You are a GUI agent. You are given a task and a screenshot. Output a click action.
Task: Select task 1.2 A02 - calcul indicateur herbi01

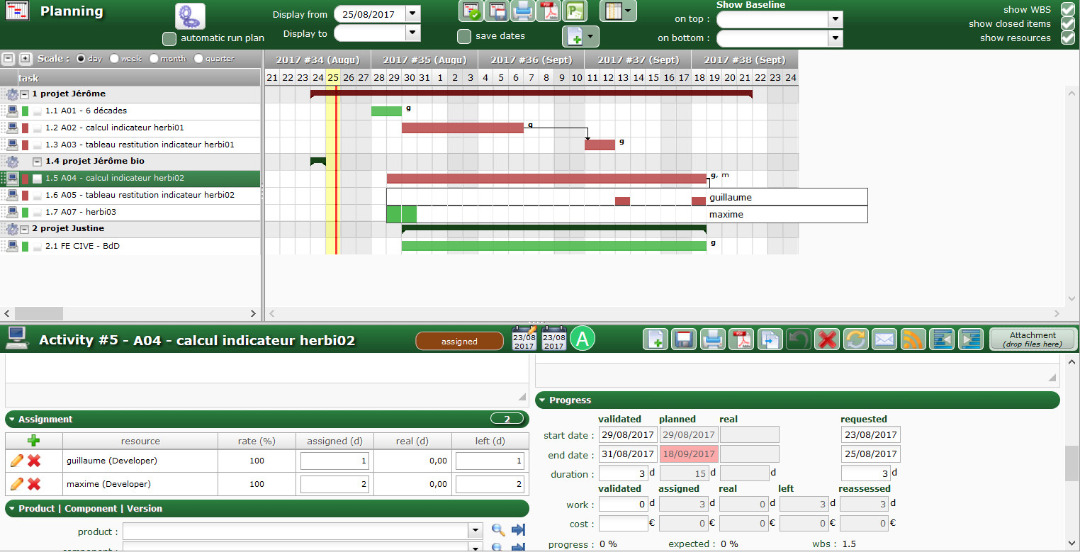point(114,128)
